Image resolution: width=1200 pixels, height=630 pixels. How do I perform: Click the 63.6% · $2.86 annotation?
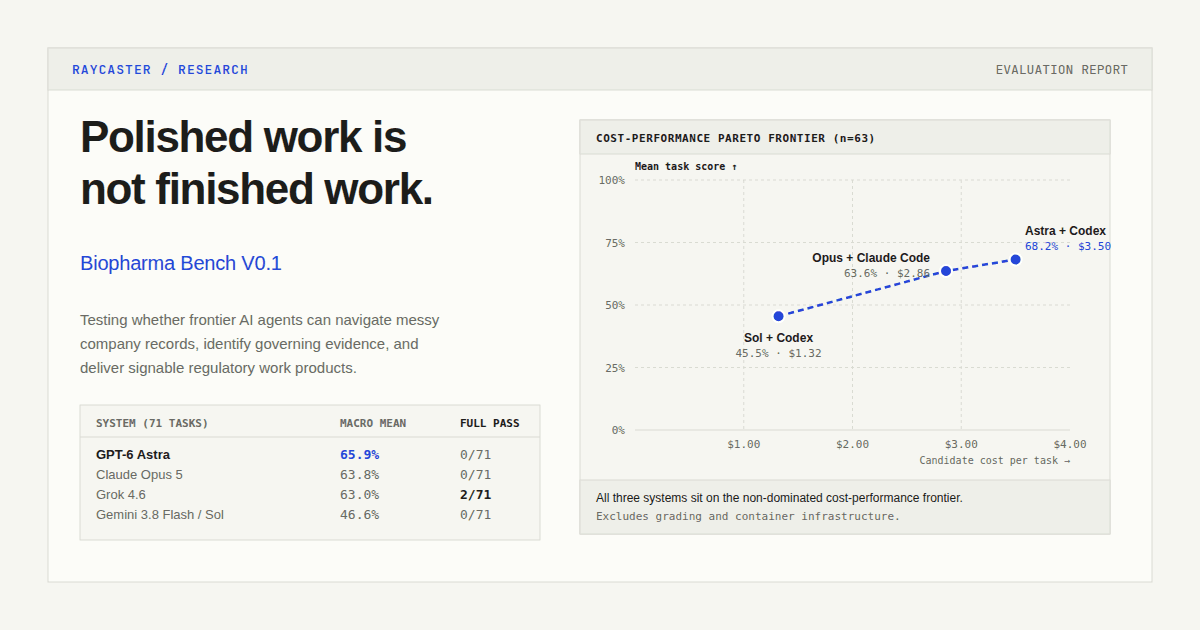click(x=886, y=273)
